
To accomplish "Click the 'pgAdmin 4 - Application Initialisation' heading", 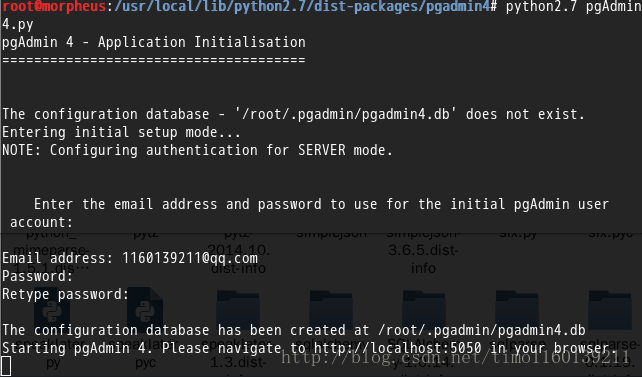I will point(154,43).
